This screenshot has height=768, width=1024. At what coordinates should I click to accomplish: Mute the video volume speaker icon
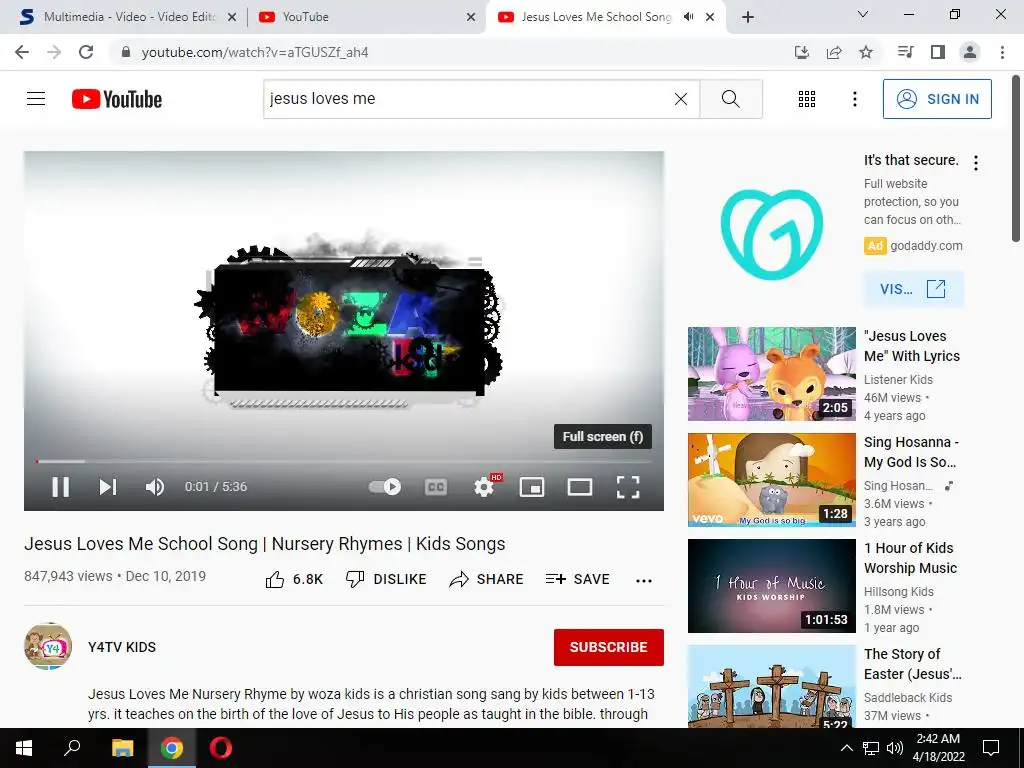(155, 487)
